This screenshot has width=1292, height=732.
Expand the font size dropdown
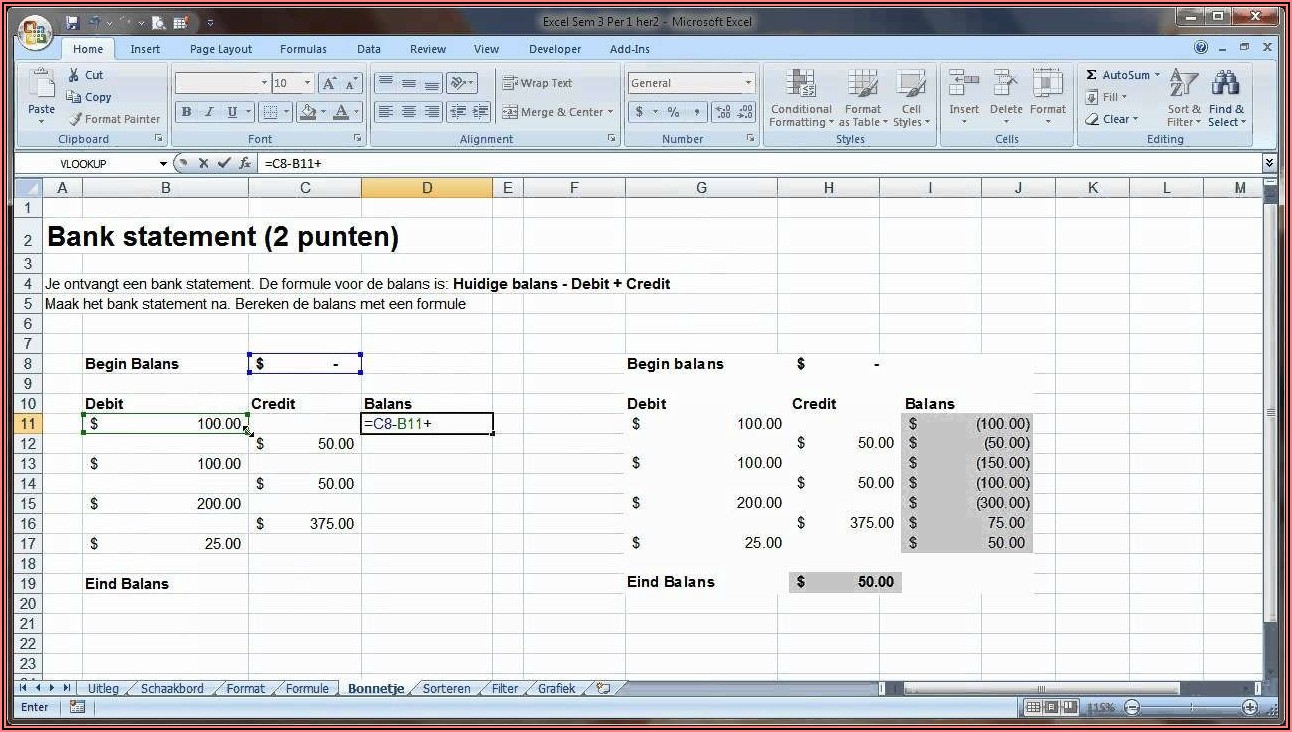pyautogui.click(x=307, y=84)
